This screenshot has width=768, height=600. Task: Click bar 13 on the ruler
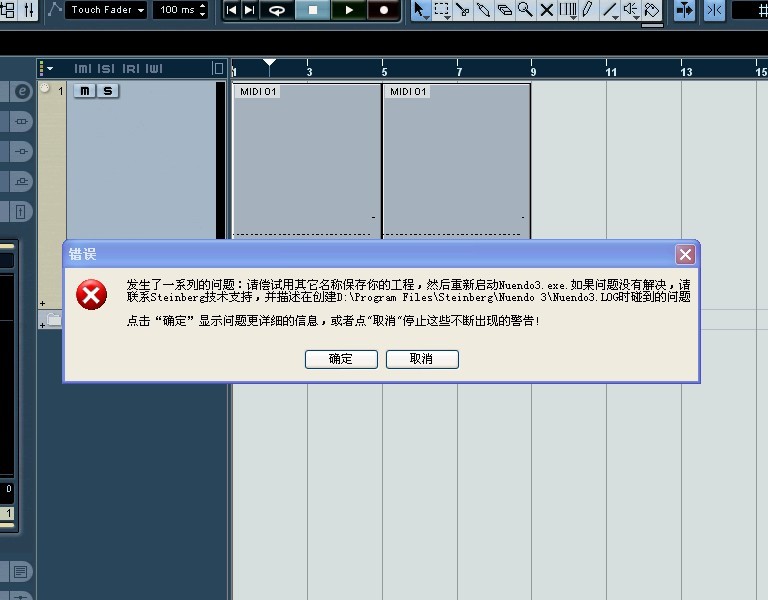pos(685,71)
